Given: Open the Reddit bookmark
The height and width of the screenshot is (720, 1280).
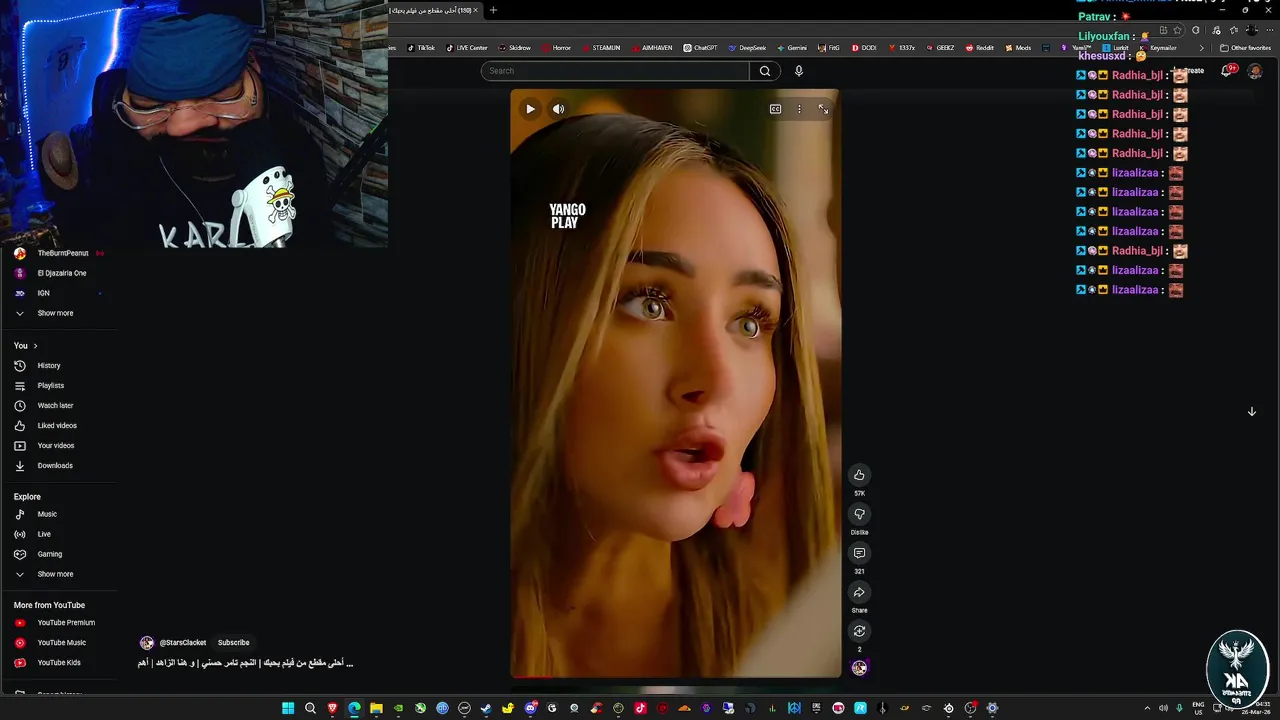Looking at the screenshot, I should pyautogui.click(x=980, y=48).
